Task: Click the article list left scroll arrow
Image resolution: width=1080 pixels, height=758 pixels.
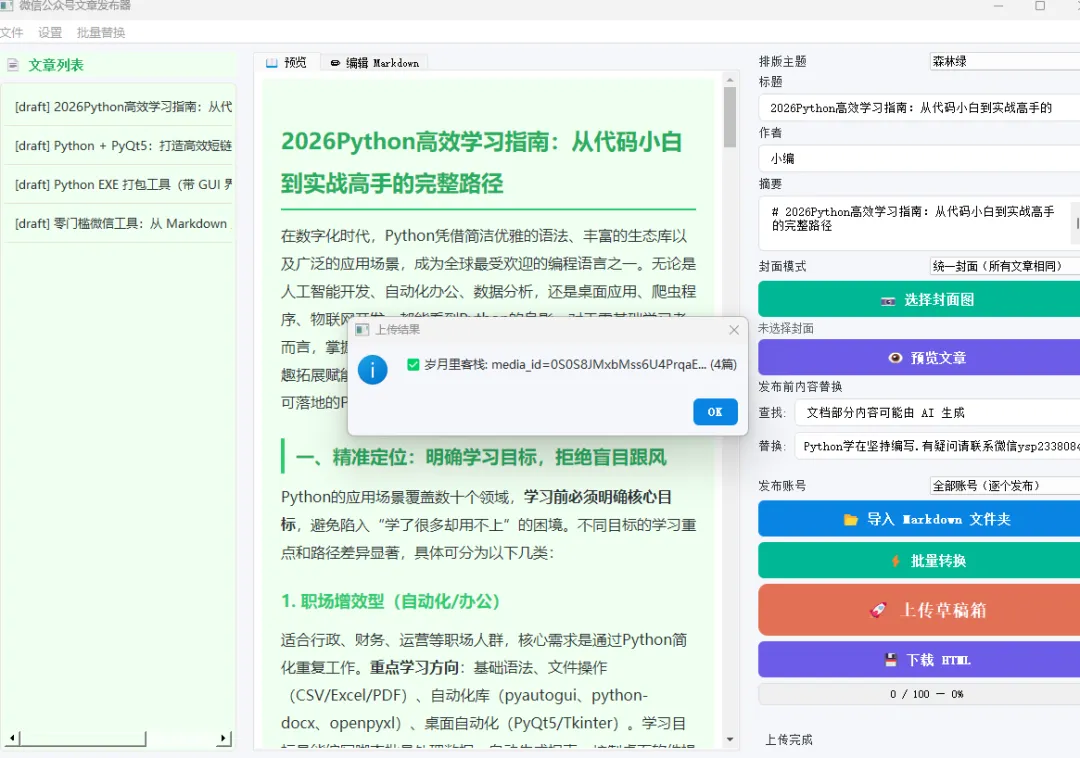Action: click(11, 739)
